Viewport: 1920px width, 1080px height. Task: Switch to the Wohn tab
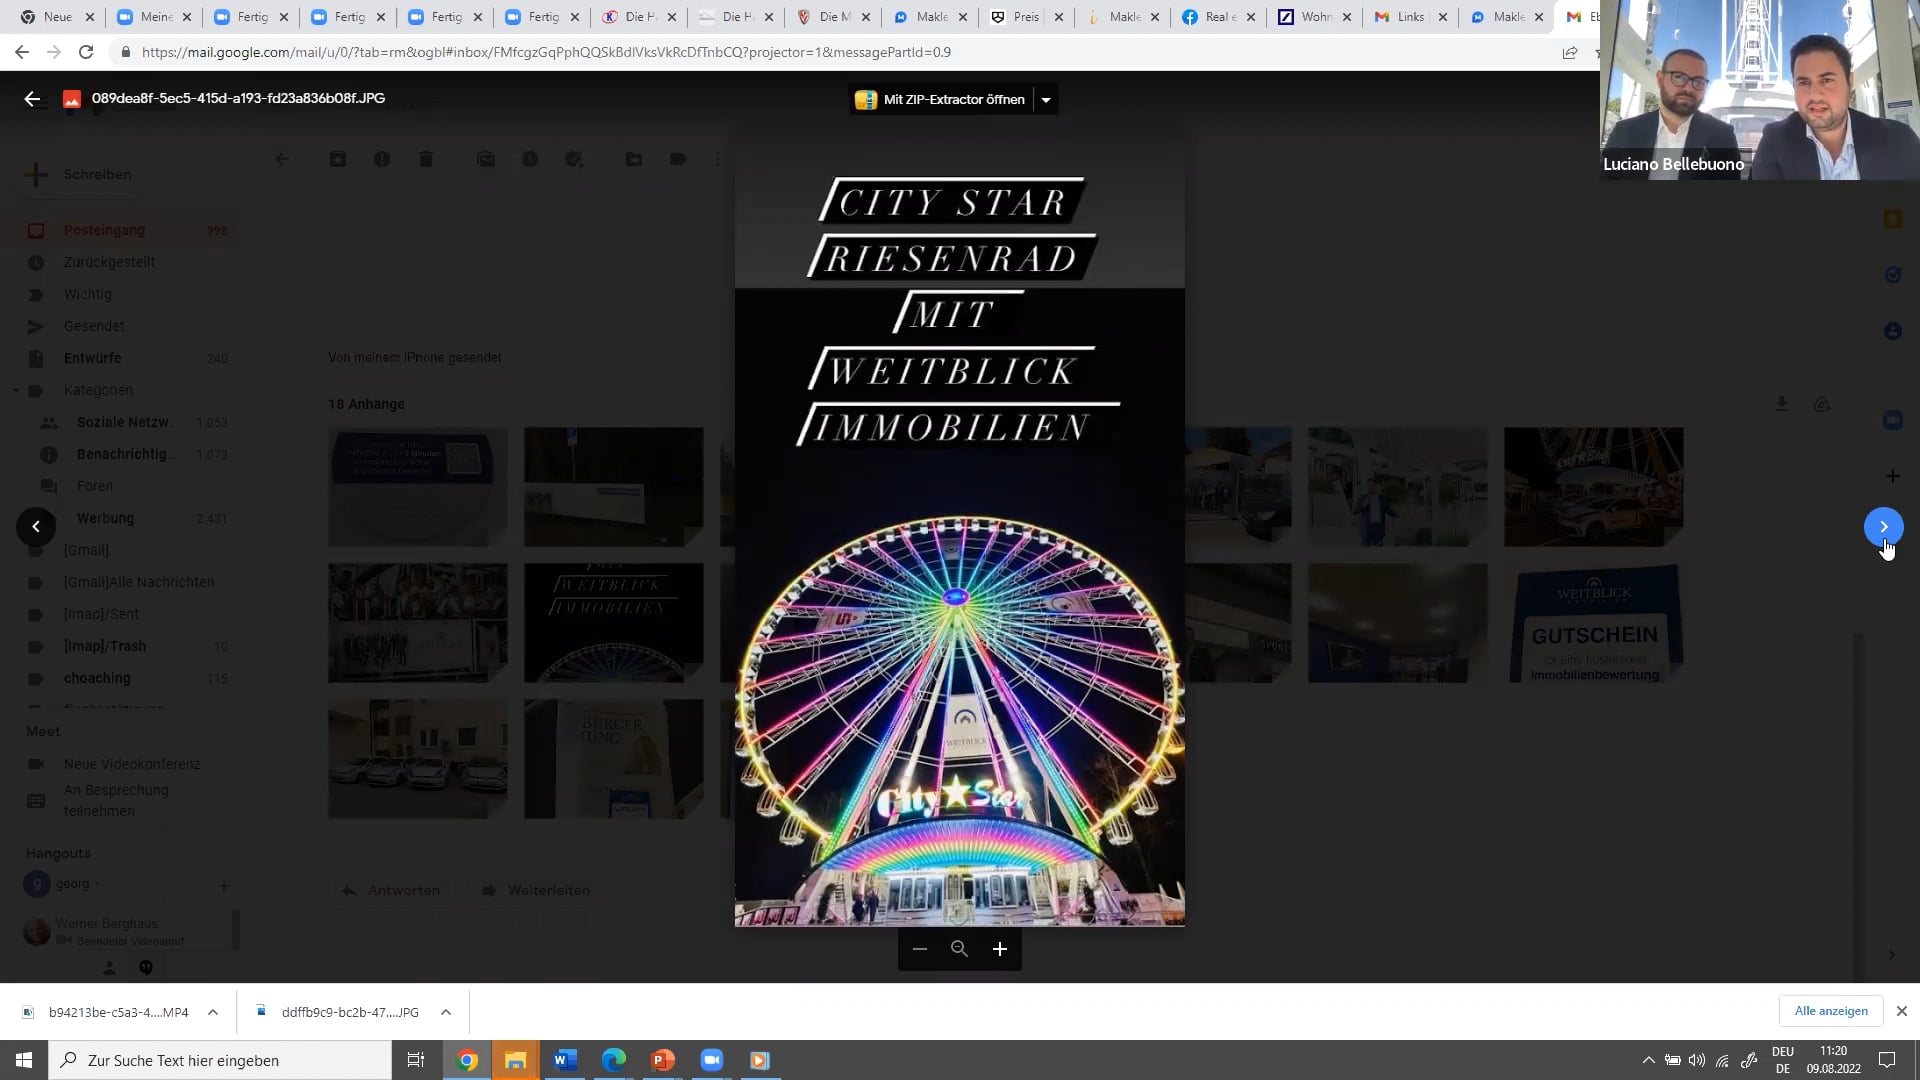(x=1316, y=17)
